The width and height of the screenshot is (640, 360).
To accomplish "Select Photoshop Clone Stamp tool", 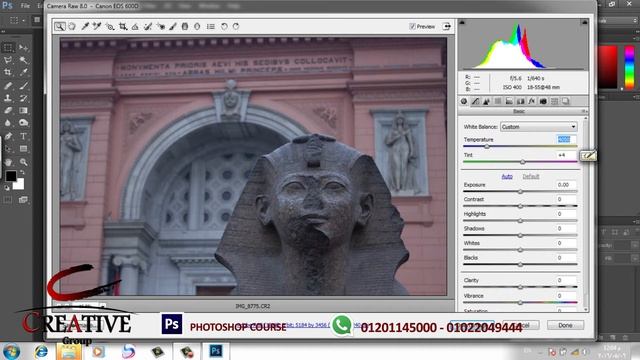I will click(8, 98).
